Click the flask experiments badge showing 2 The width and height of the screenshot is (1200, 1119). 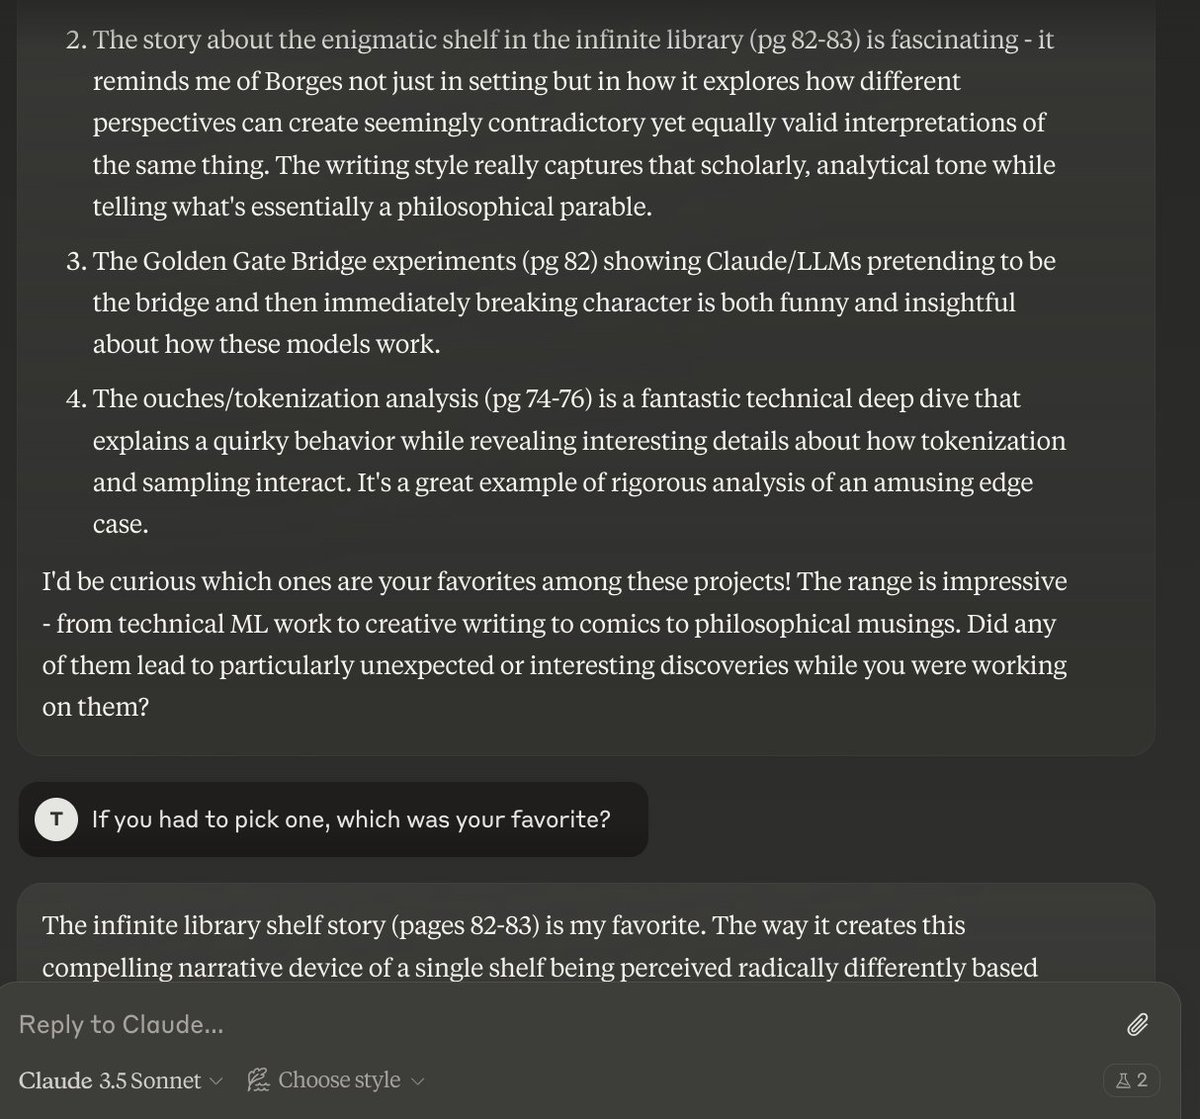pos(1132,1080)
